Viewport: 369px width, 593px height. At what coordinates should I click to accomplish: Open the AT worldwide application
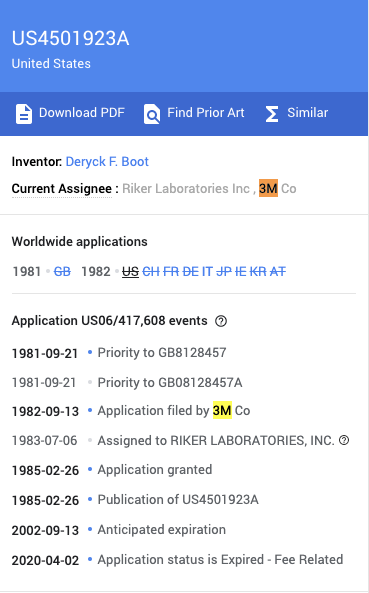click(x=278, y=272)
